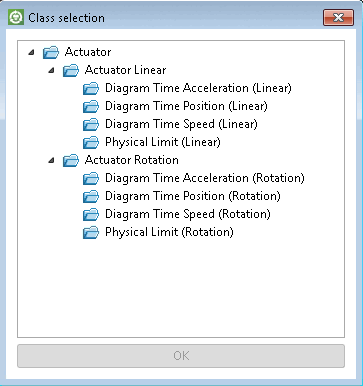Collapse the Actuator Linear branch
This screenshot has width=363, height=386.
pyautogui.click(x=51, y=70)
